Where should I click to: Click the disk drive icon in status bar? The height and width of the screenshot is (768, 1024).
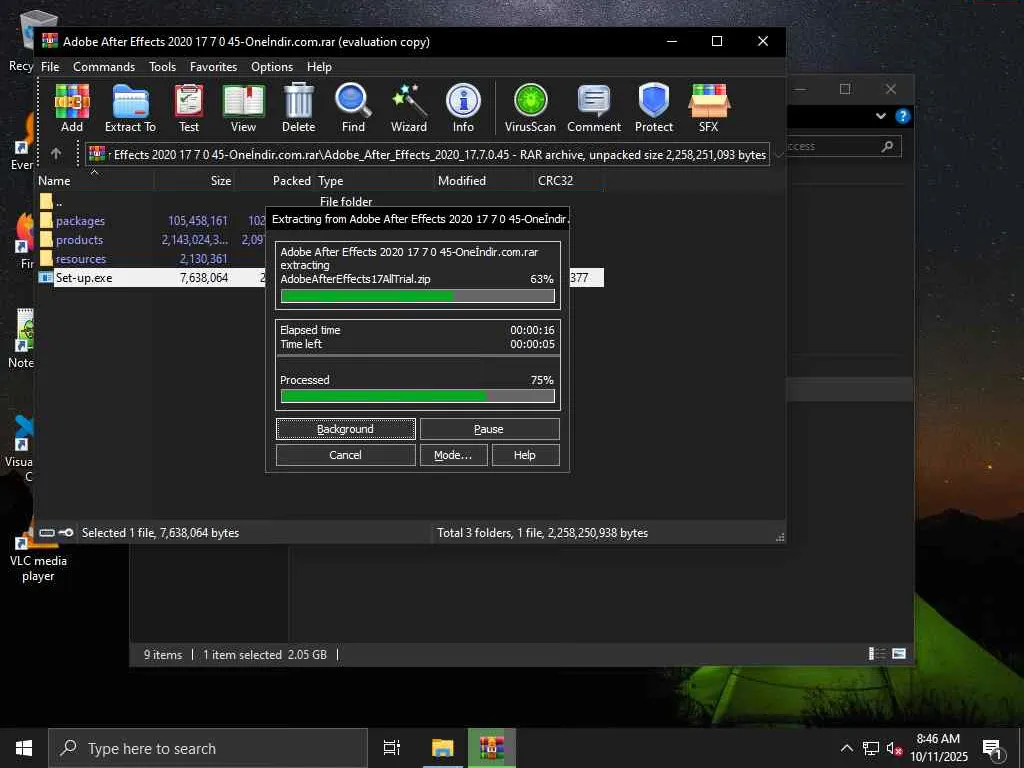point(46,533)
